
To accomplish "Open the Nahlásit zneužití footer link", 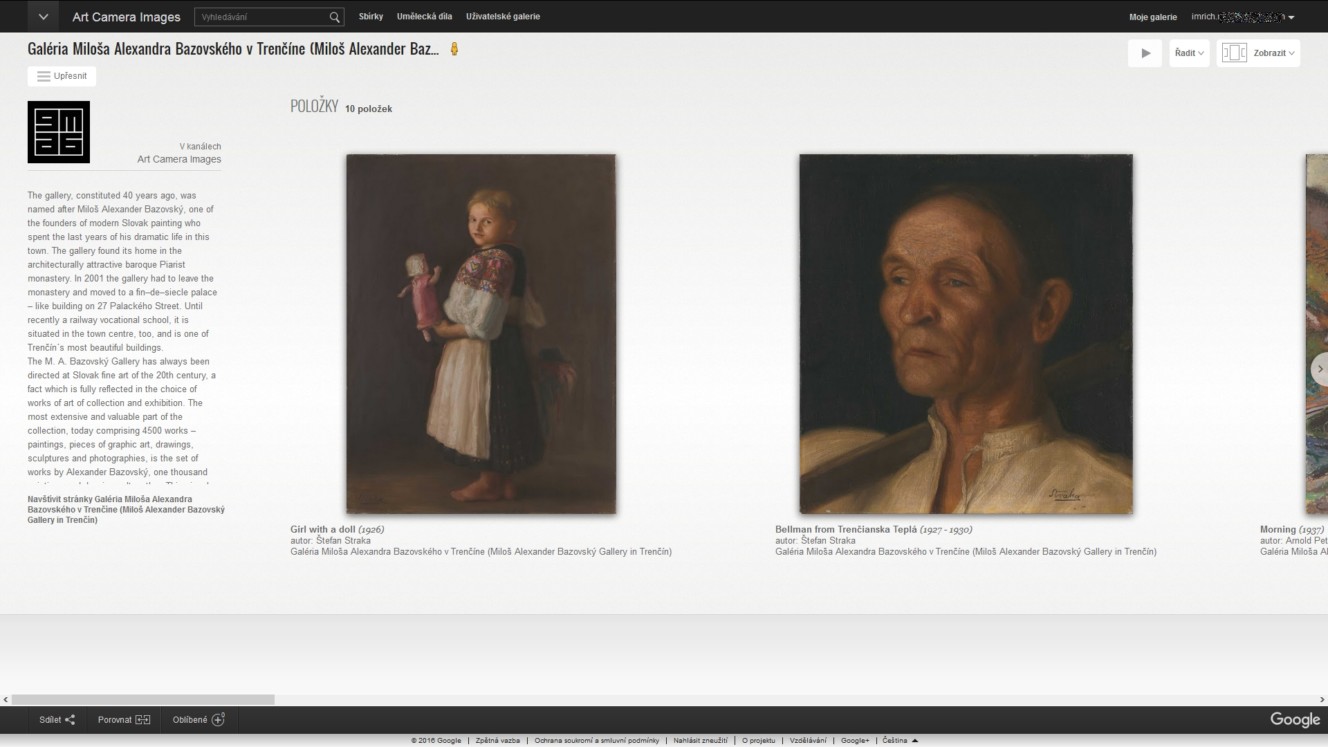I will [700, 741].
